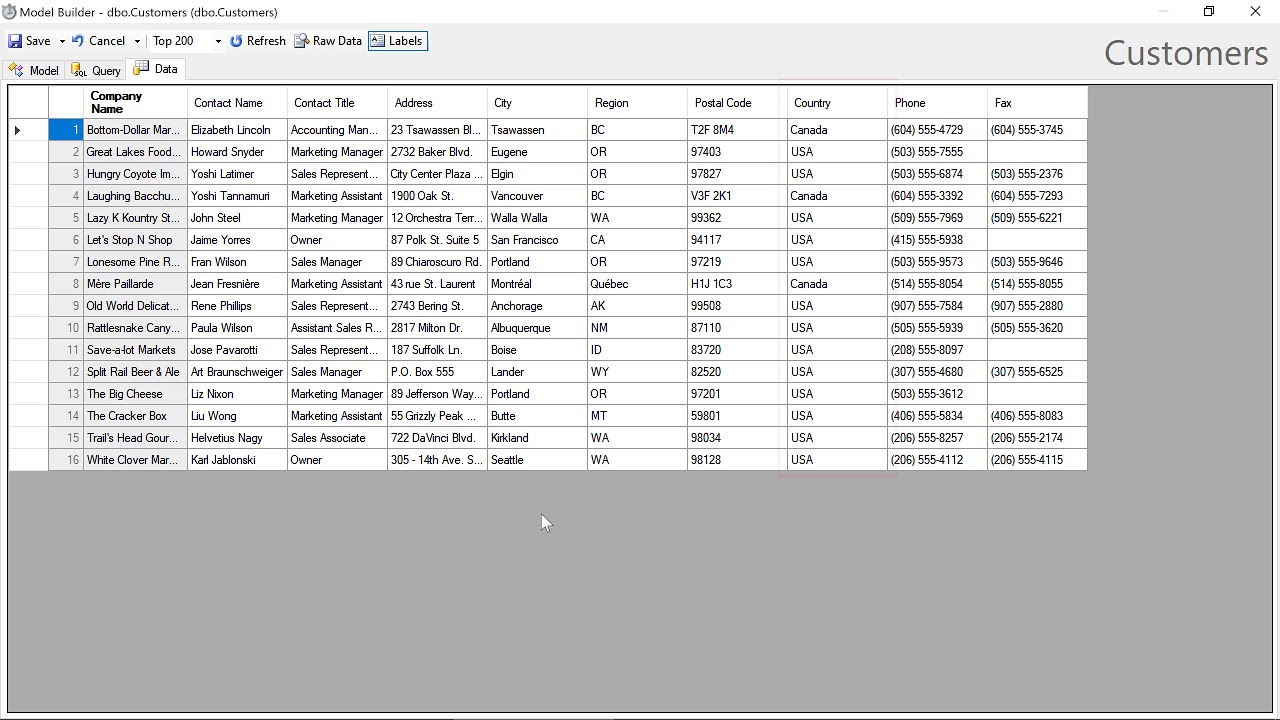The width and height of the screenshot is (1280, 720).
Task: Click the '(206) 555-4115' fax cell
Action: coord(1037,460)
